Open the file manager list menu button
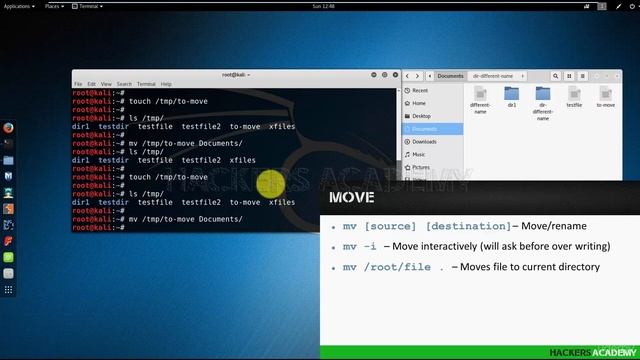Image resolution: width=640 pixels, height=360 pixels. tap(582, 76)
